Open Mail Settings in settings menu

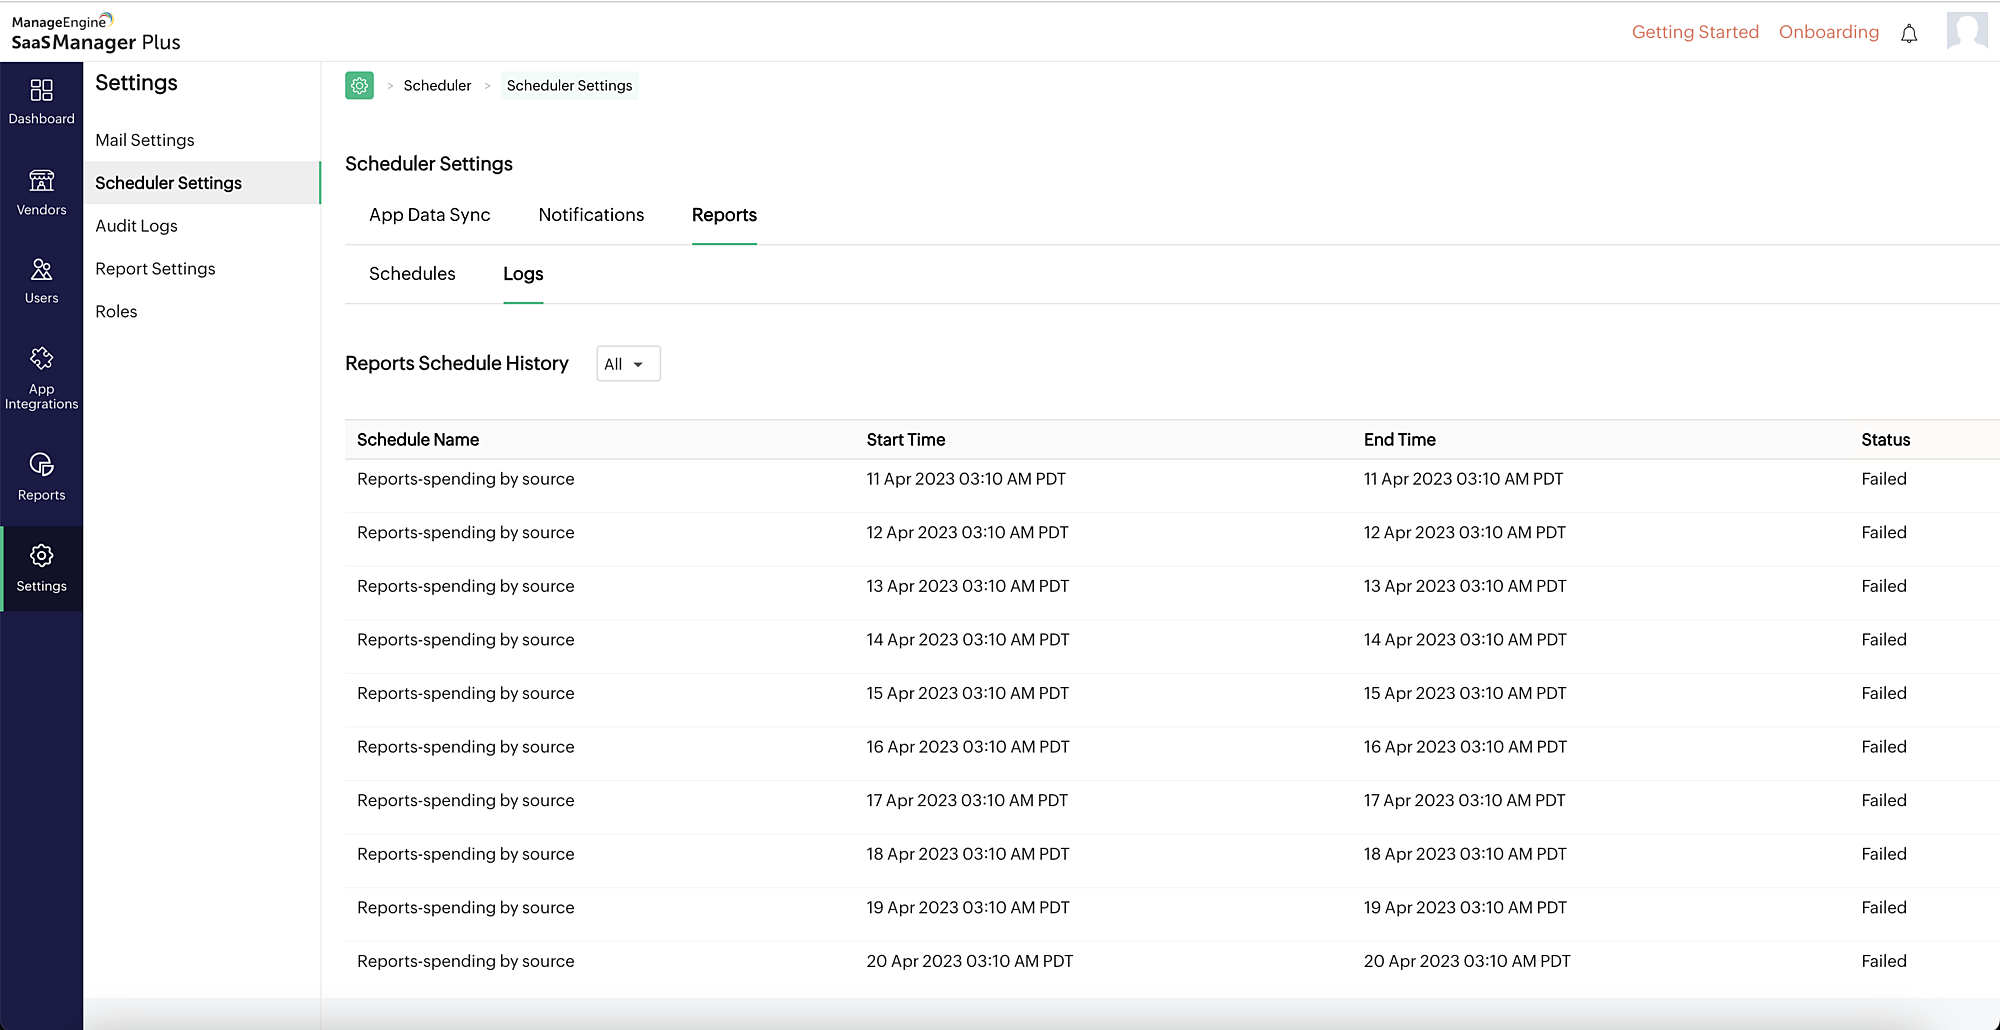pyautogui.click(x=145, y=140)
